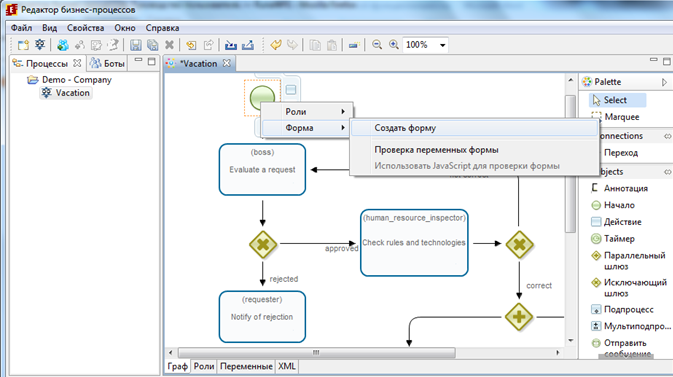Pick the Marquee tool in Palette
The width and height of the screenshot is (673, 377).
615,117
